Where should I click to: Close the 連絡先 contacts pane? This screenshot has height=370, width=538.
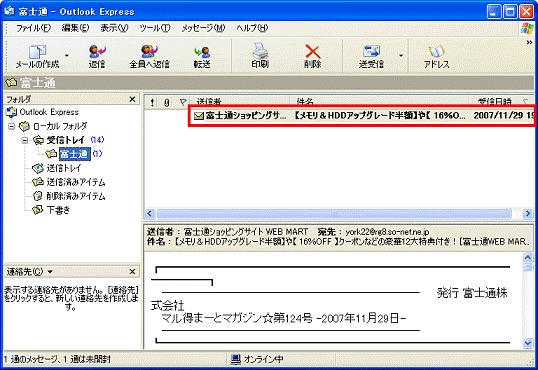coord(132,272)
